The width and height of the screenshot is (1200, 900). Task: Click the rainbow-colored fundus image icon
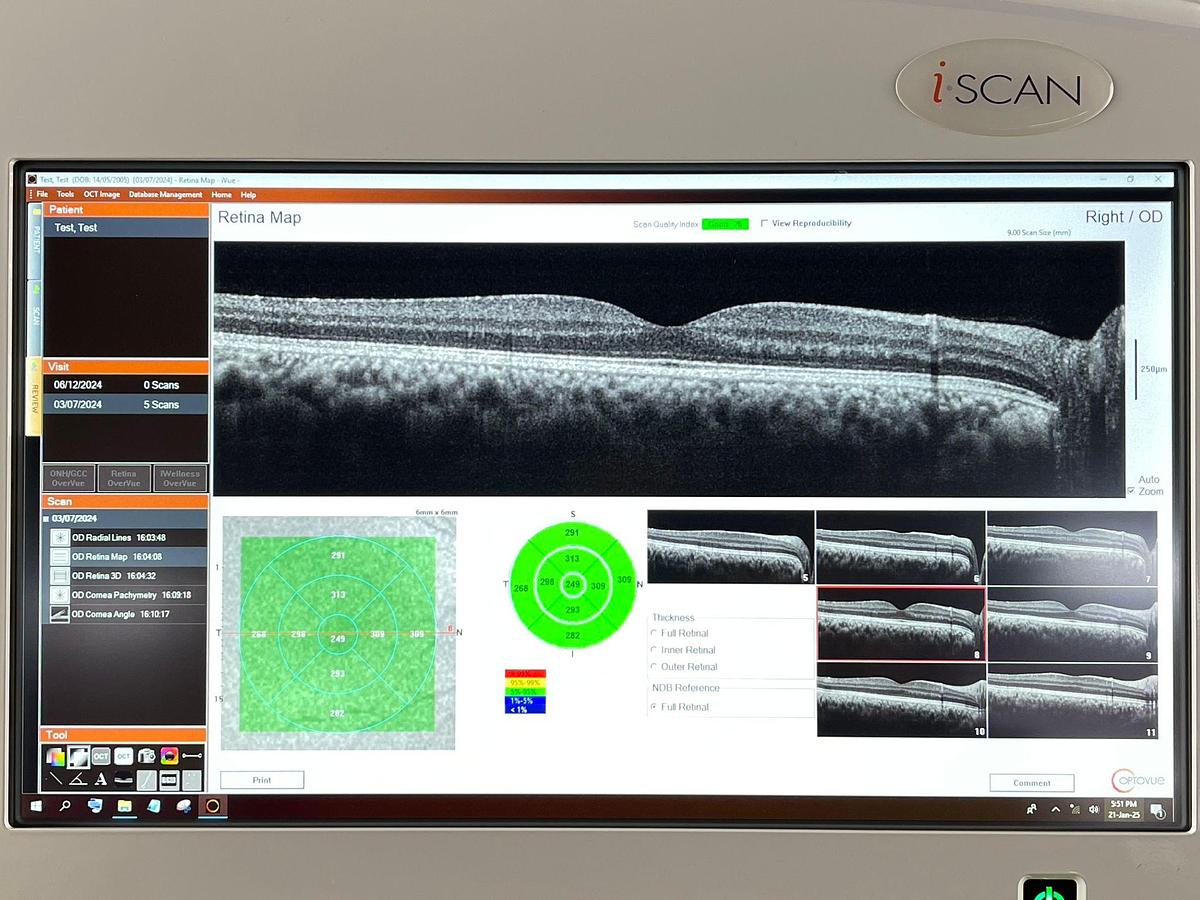[x=169, y=756]
